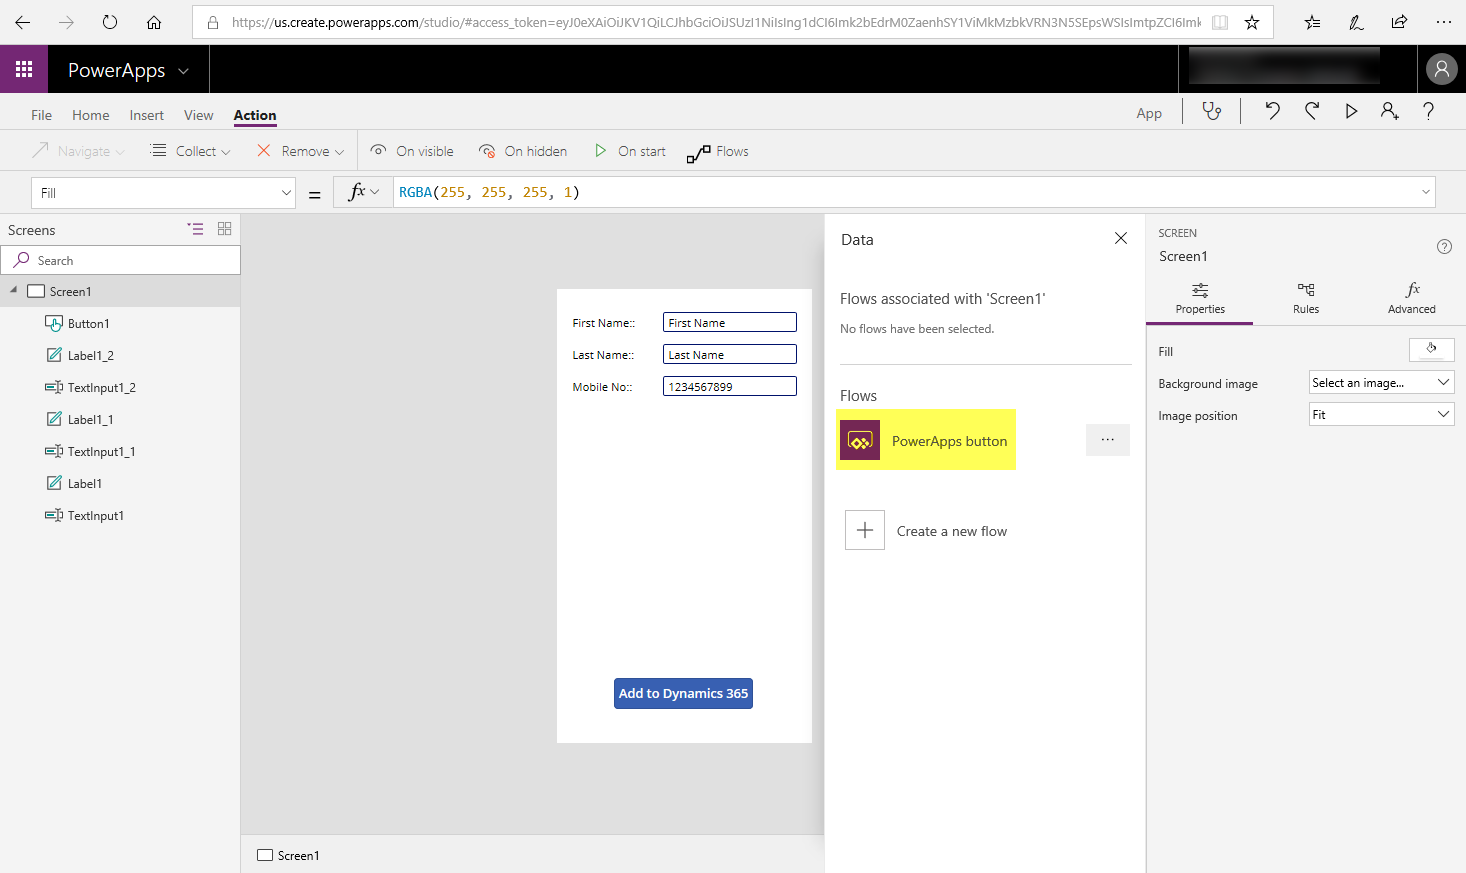The width and height of the screenshot is (1466, 873).
Task: Open browser favorites hub icon
Action: pos(1313,22)
